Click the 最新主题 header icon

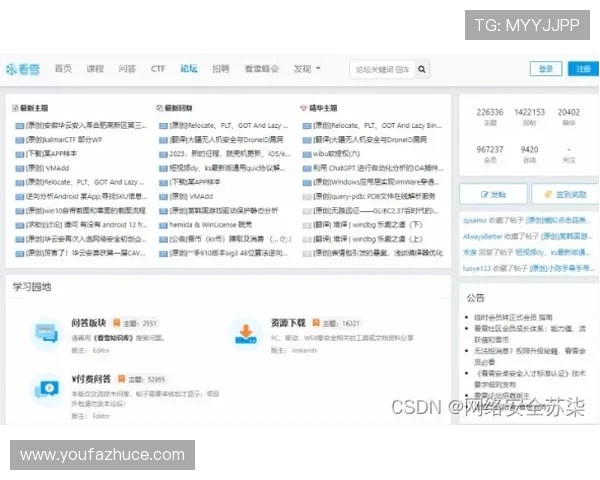click(15, 108)
